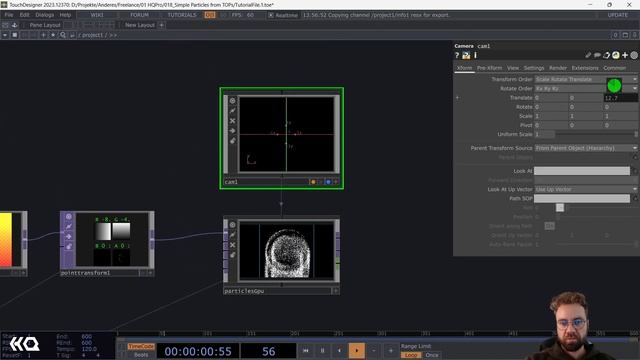Open the FORUM link
Viewport: 640px width, 360px height.
pos(139,15)
